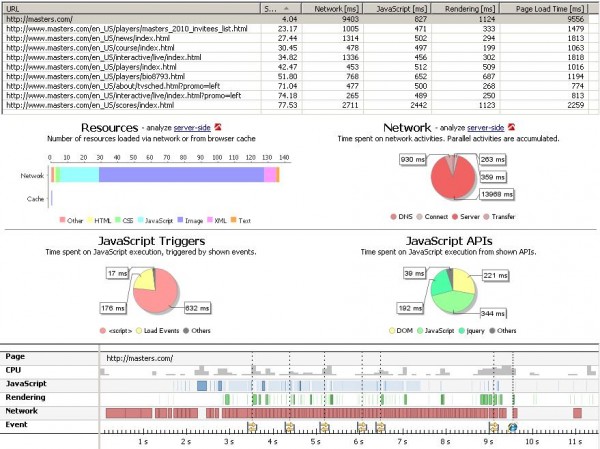Image resolution: width=600 pixels, height=449 pixels.
Task: Click the Other legend swatch in Resources
Action: (x=62, y=220)
